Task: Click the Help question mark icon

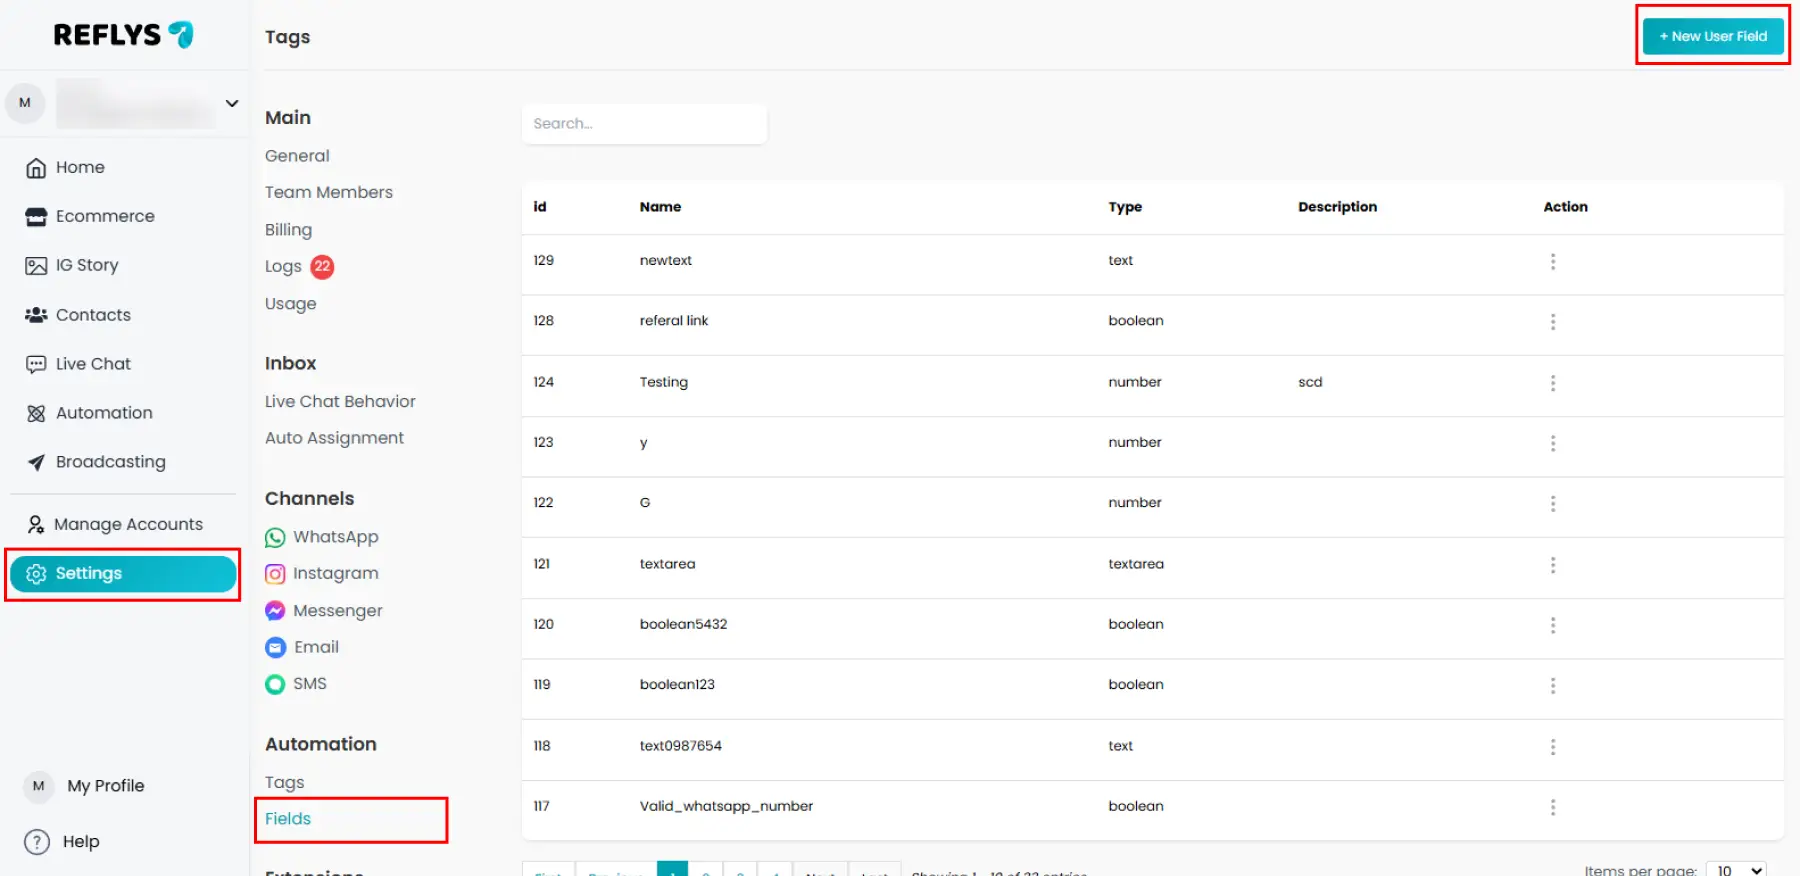Action: (x=37, y=842)
